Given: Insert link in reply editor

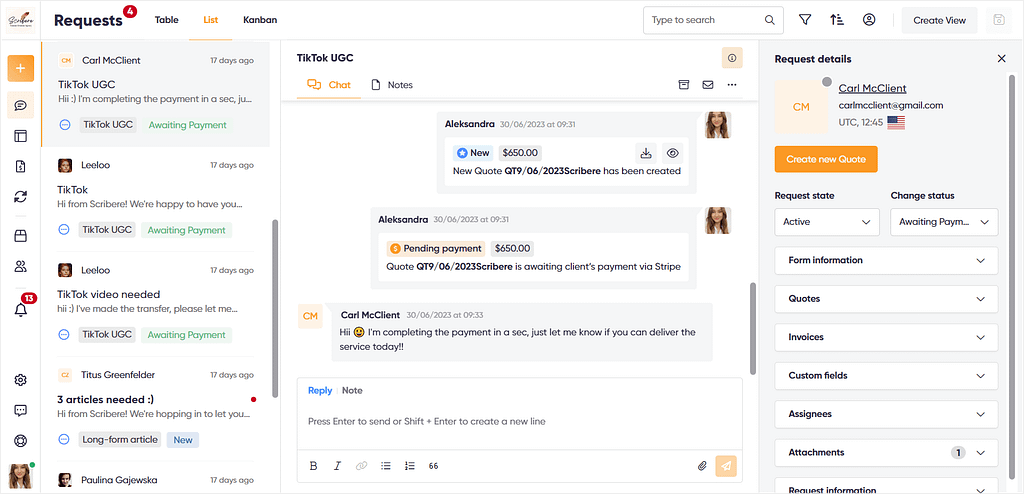Looking at the screenshot, I should click(x=361, y=466).
